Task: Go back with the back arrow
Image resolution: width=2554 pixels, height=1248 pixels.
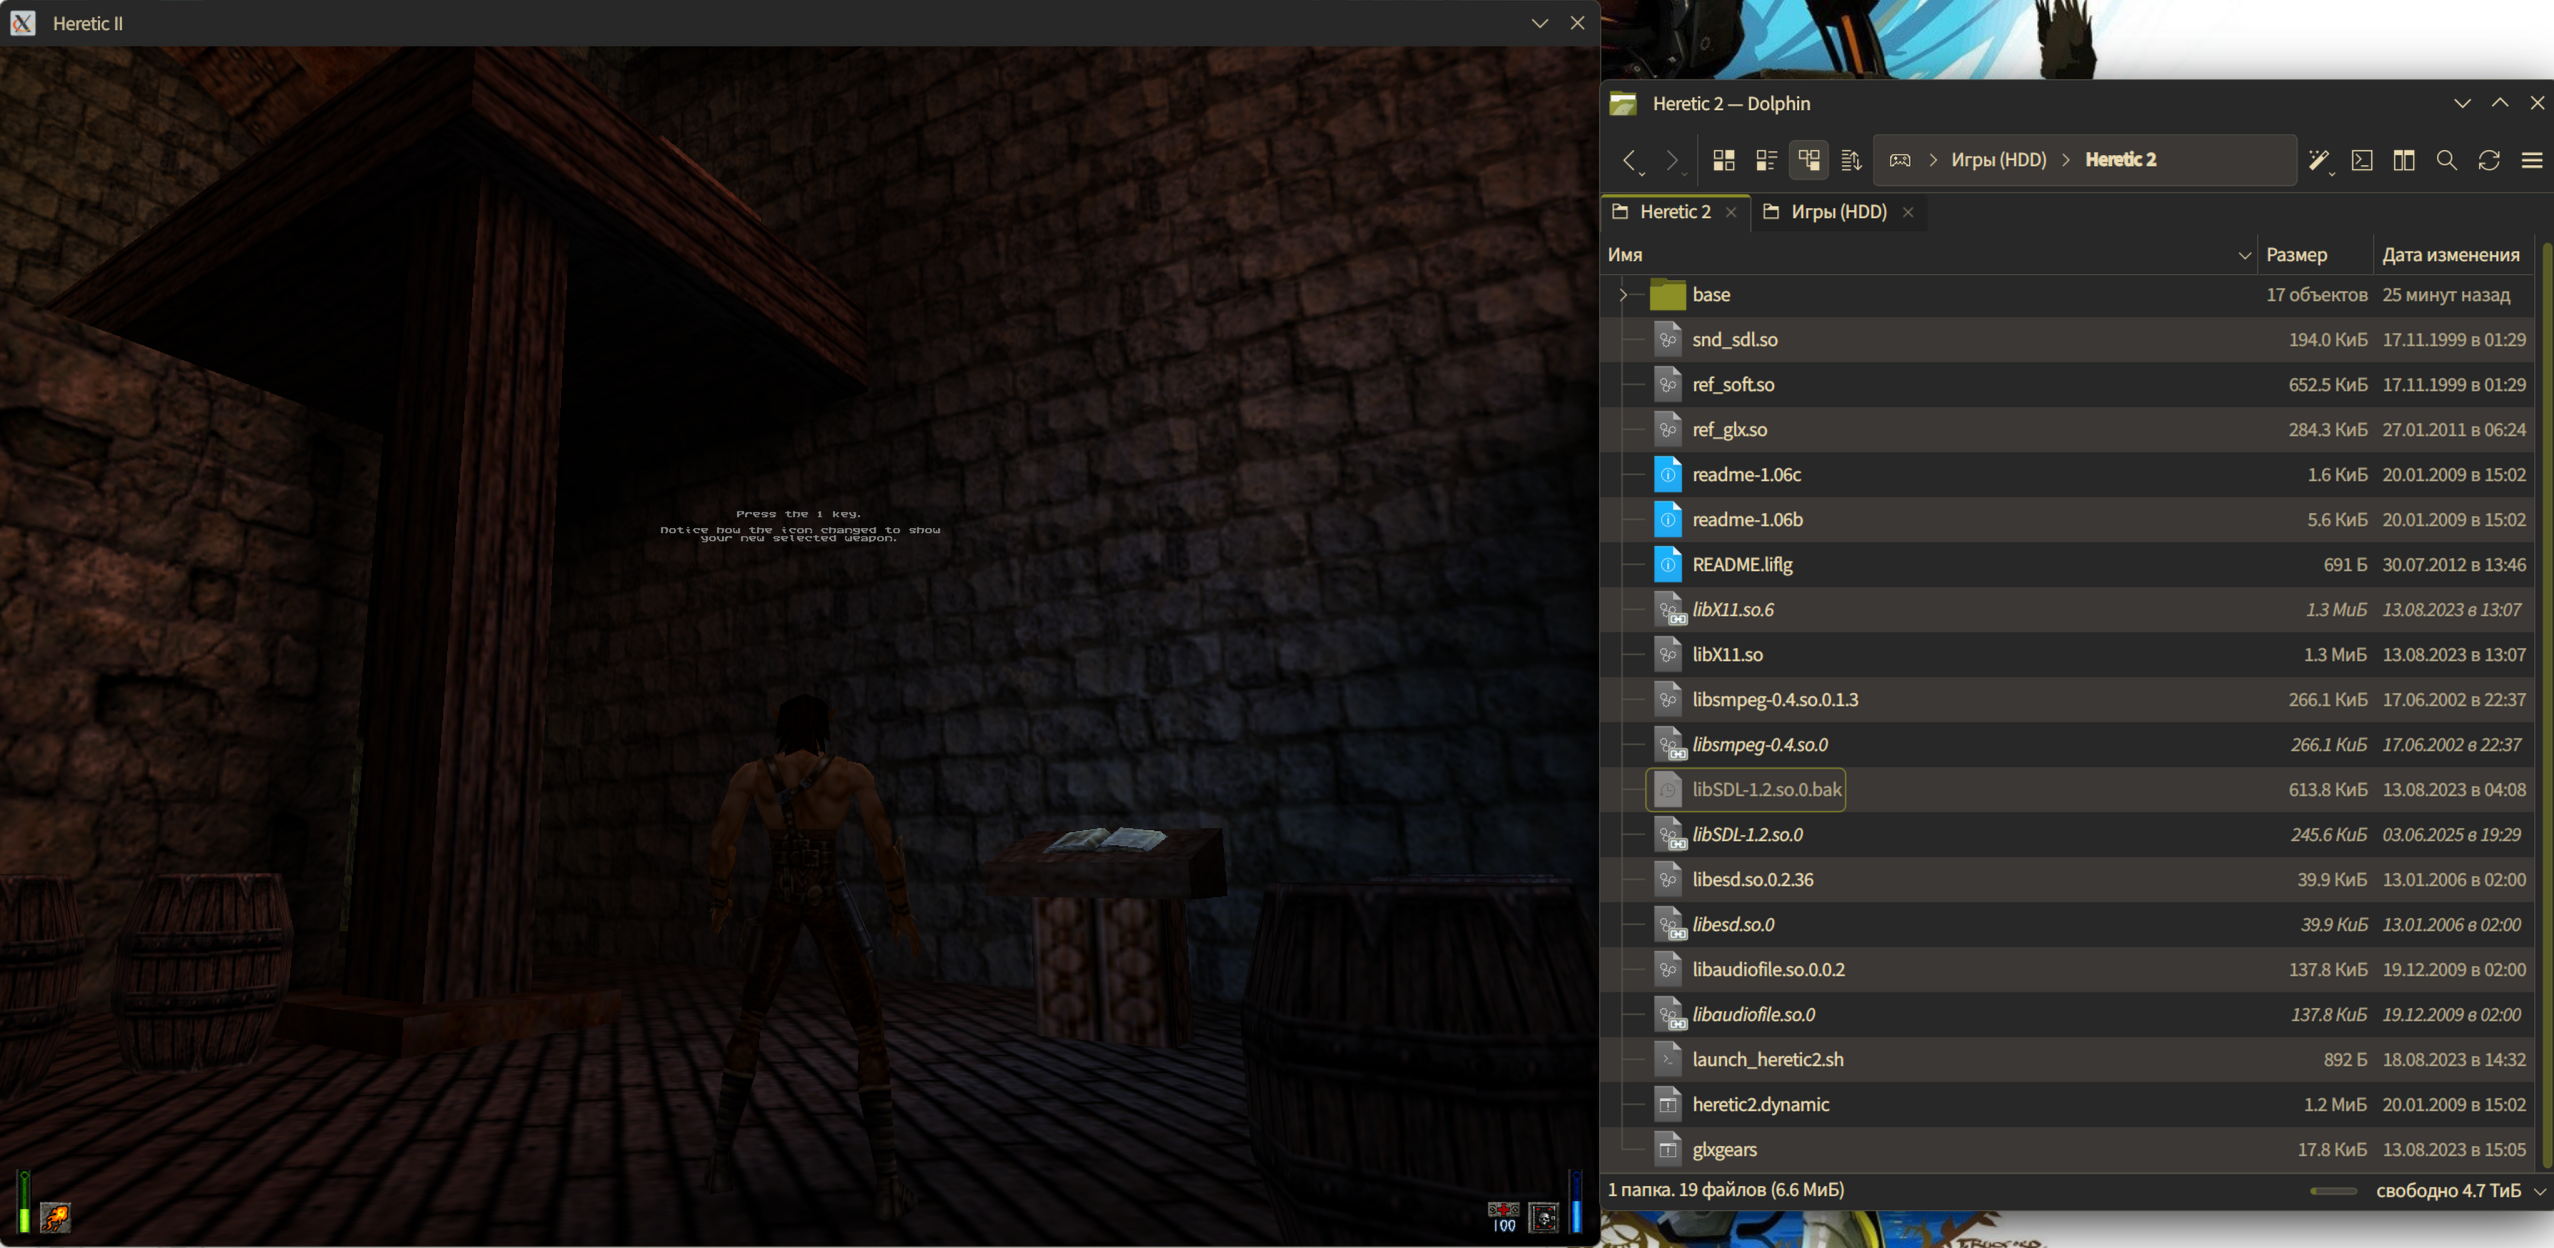Action: coord(1630,160)
